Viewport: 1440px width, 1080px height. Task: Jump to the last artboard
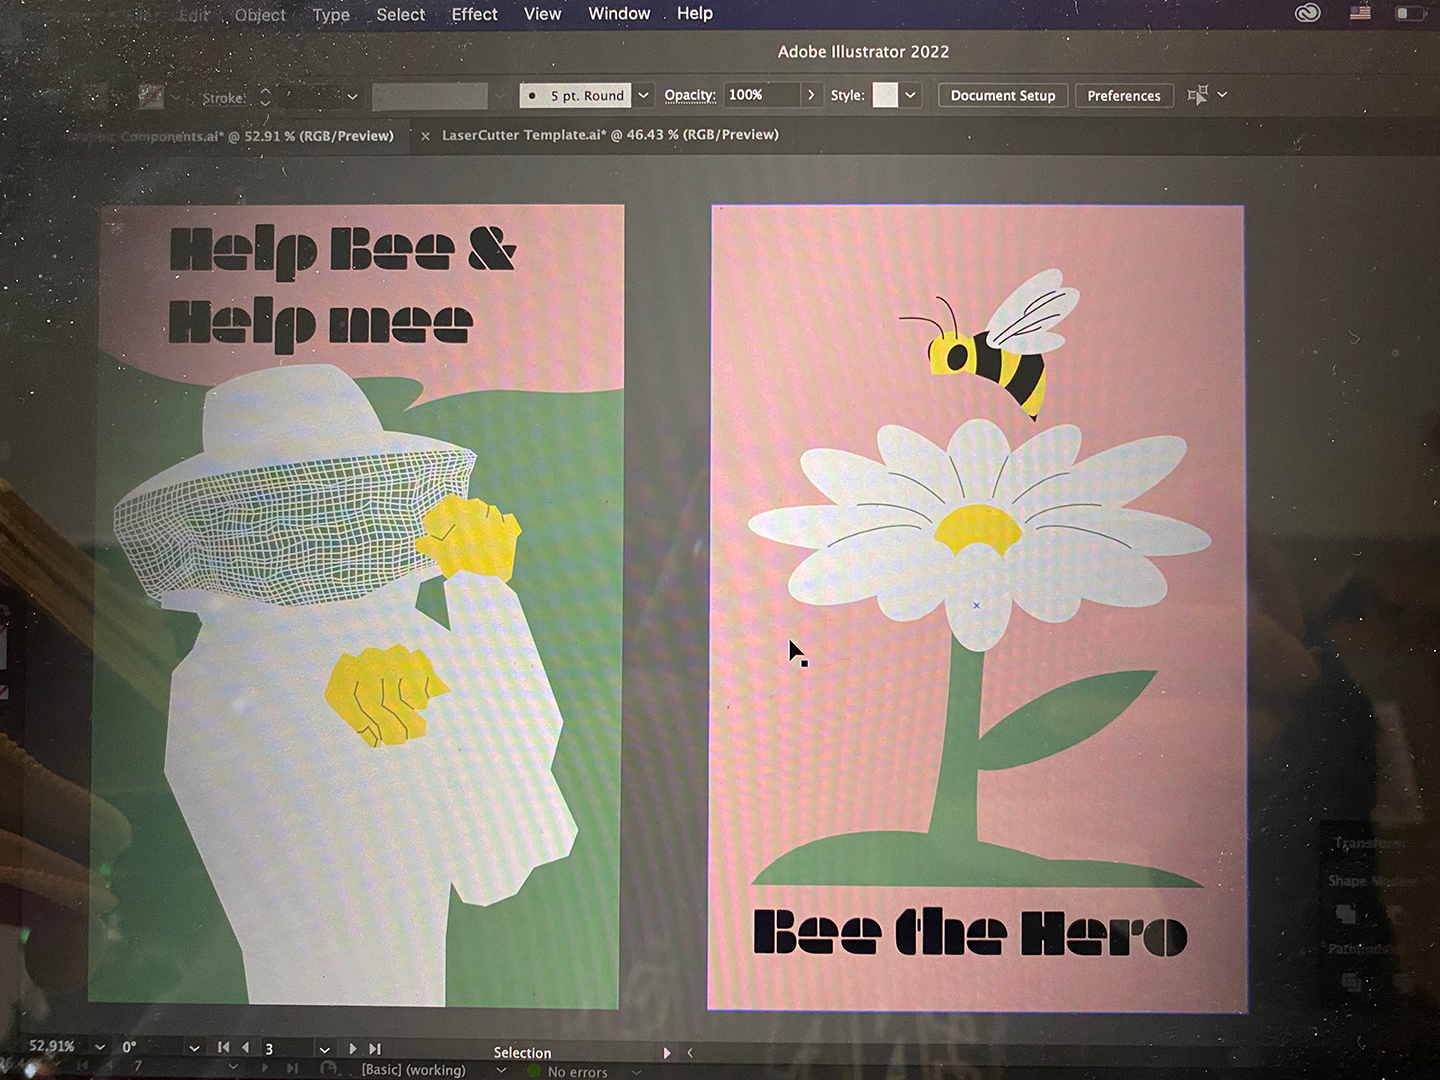coord(375,1048)
